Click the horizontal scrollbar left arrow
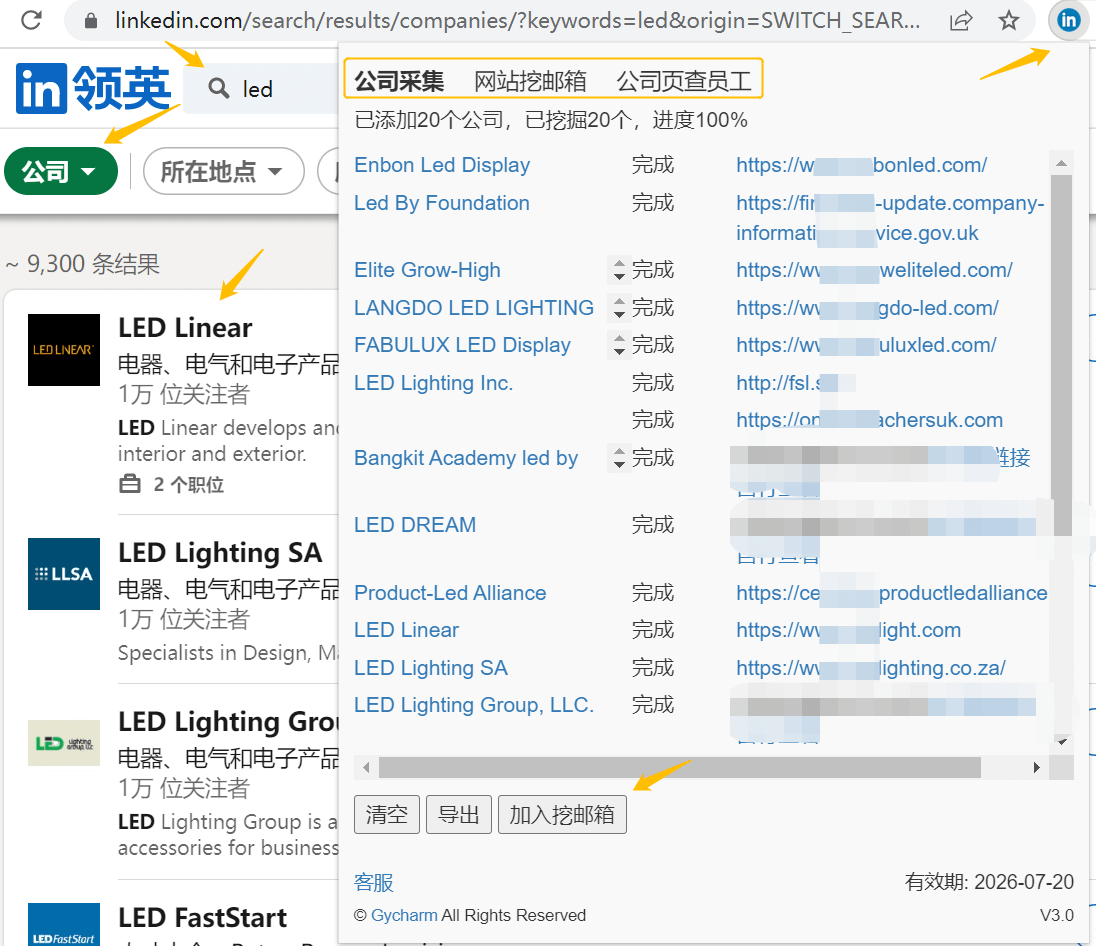This screenshot has height=946, width=1096. point(366,768)
